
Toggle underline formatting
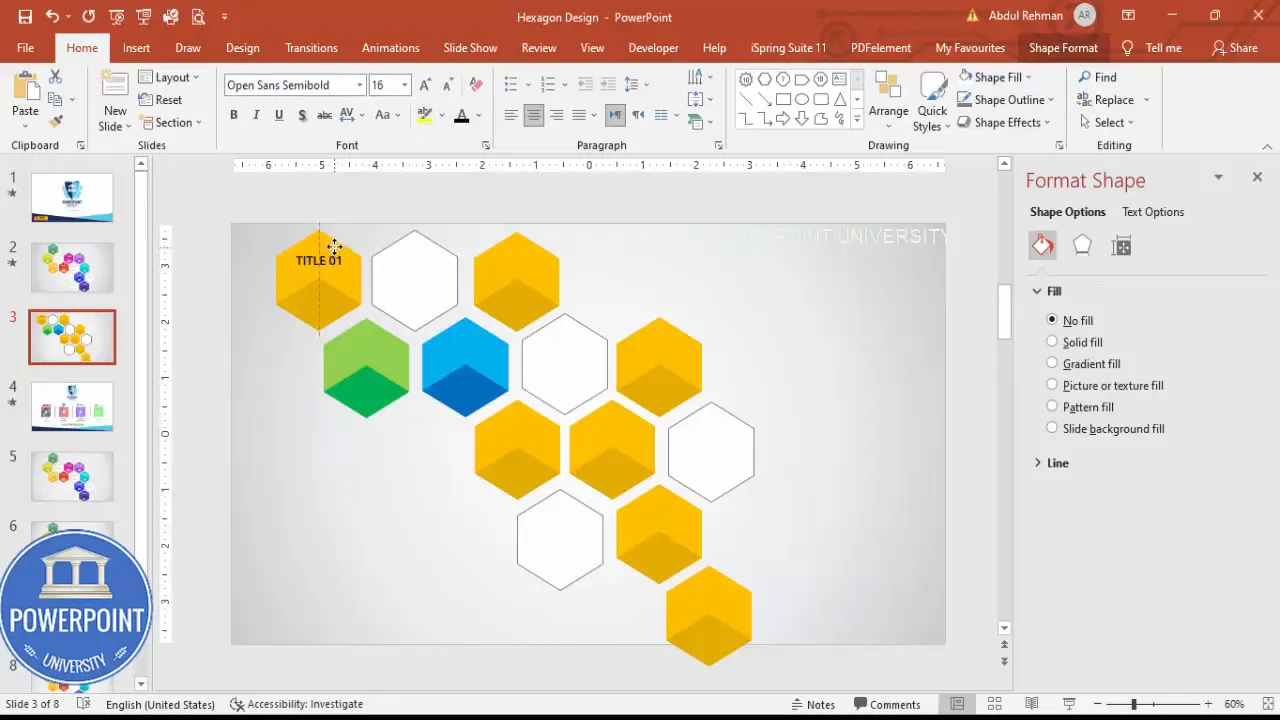click(x=279, y=115)
